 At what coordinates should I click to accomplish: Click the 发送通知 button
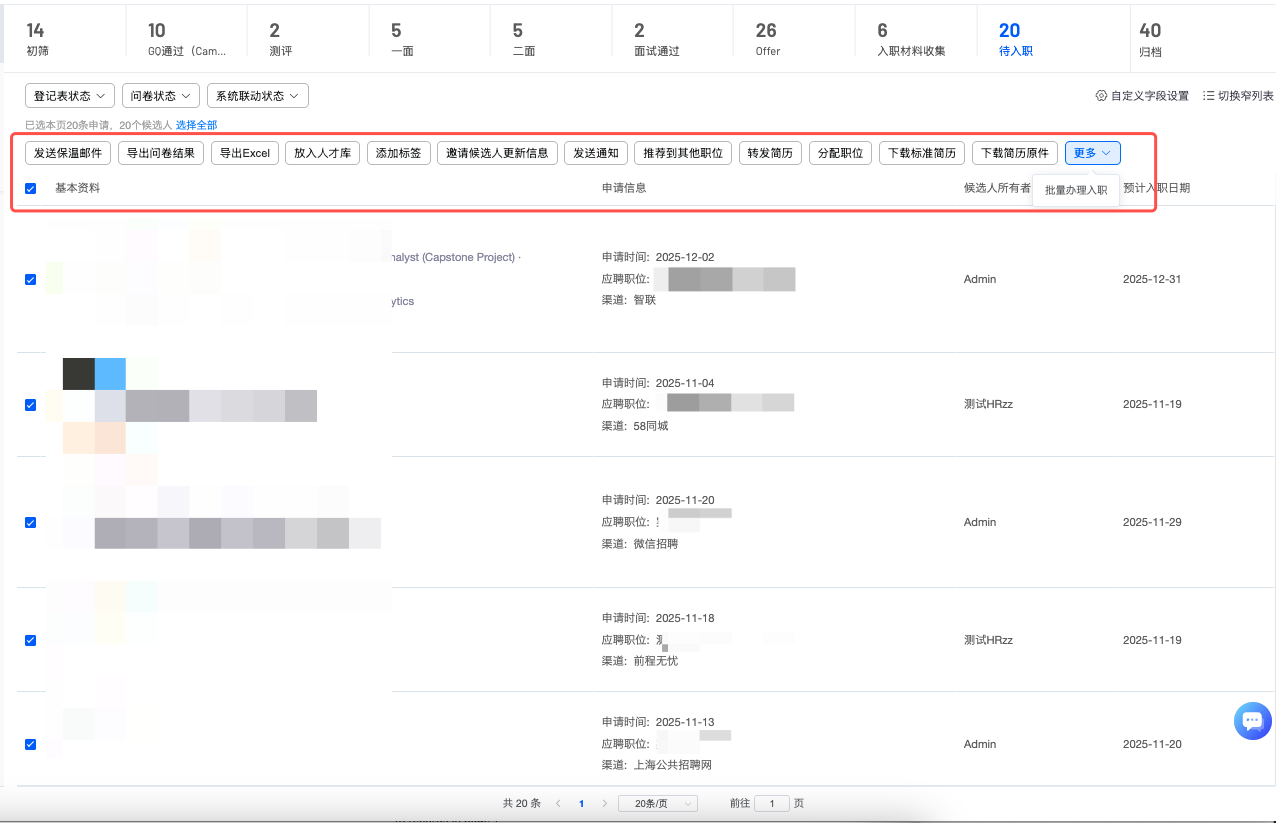click(596, 153)
